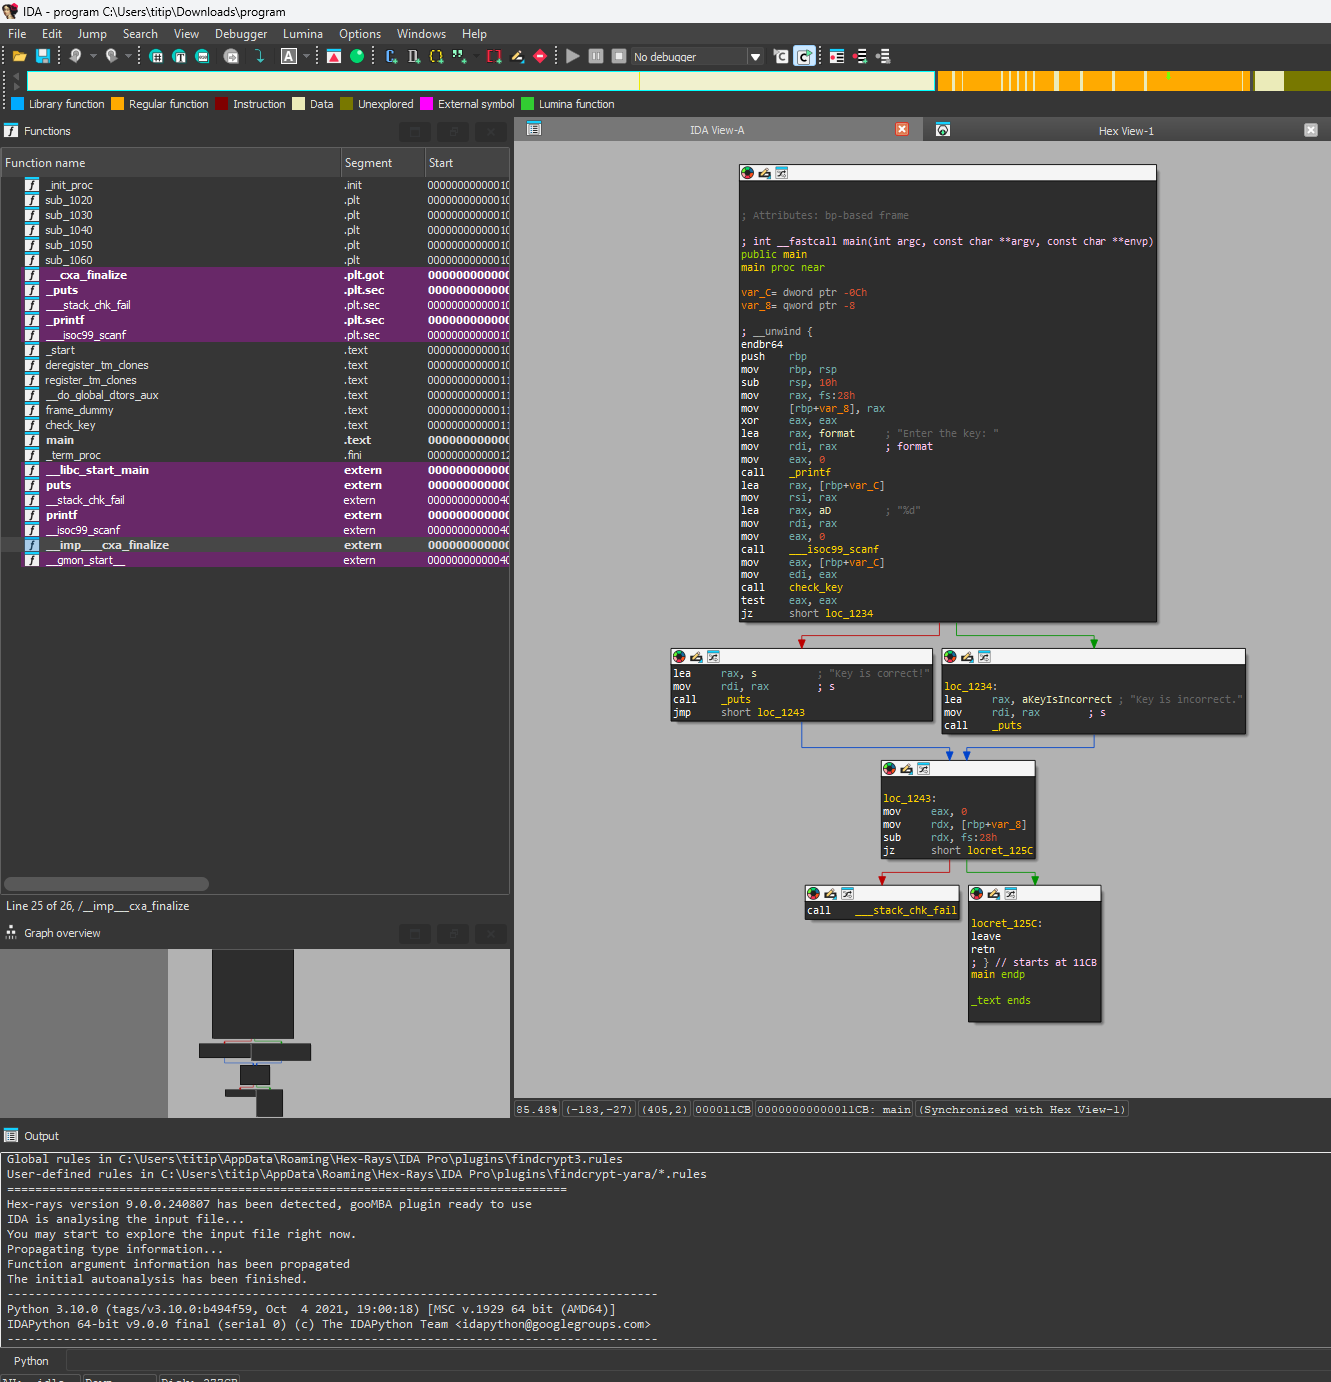This screenshot has height=1382, width=1331.
Task: Click the pause process button
Action: click(x=596, y=56)
